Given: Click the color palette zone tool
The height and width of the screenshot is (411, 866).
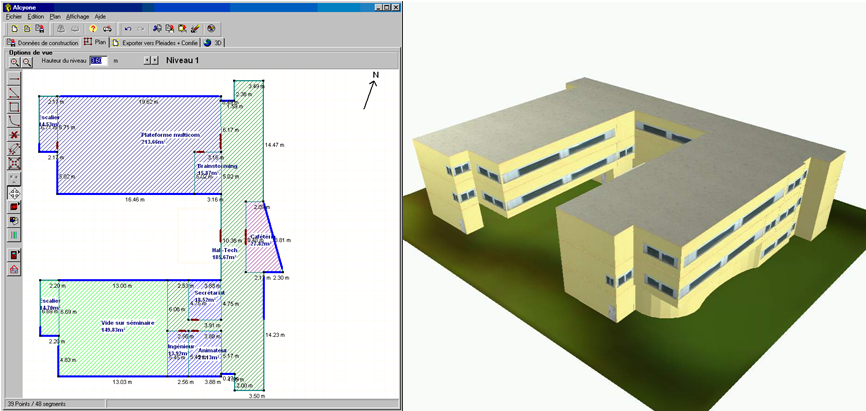Looking at the screenshot, I should point(14,221).
